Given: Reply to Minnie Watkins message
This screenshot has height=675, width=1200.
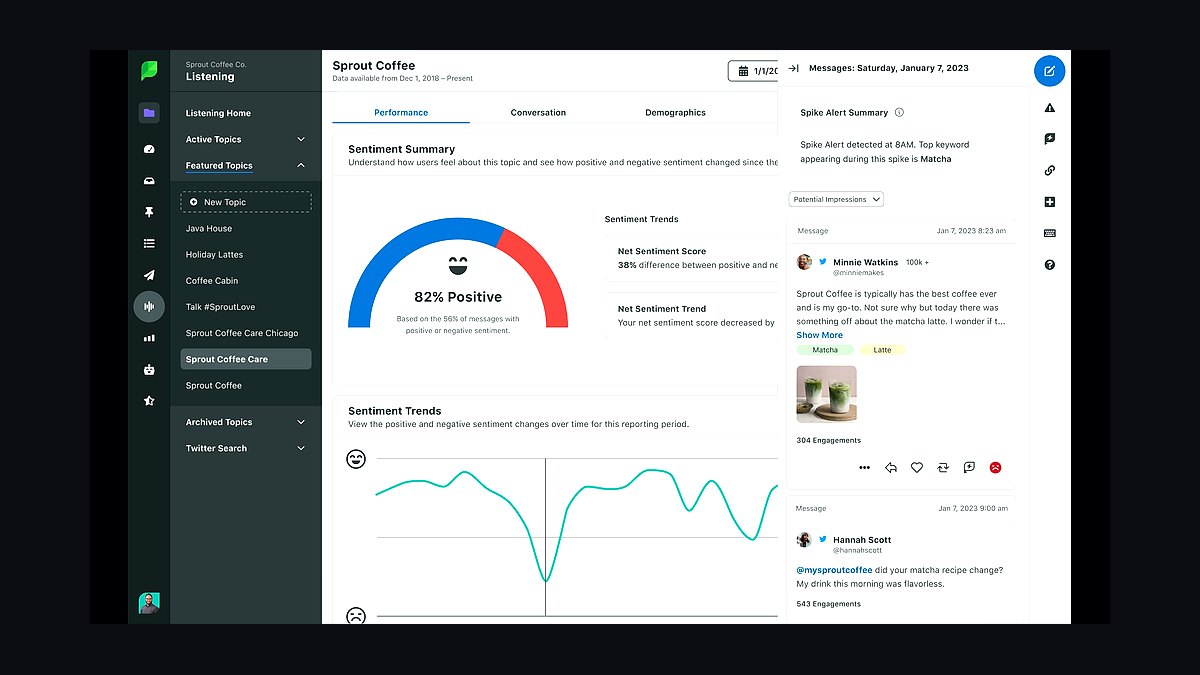Looking at the screenshot, I should 890,467.
